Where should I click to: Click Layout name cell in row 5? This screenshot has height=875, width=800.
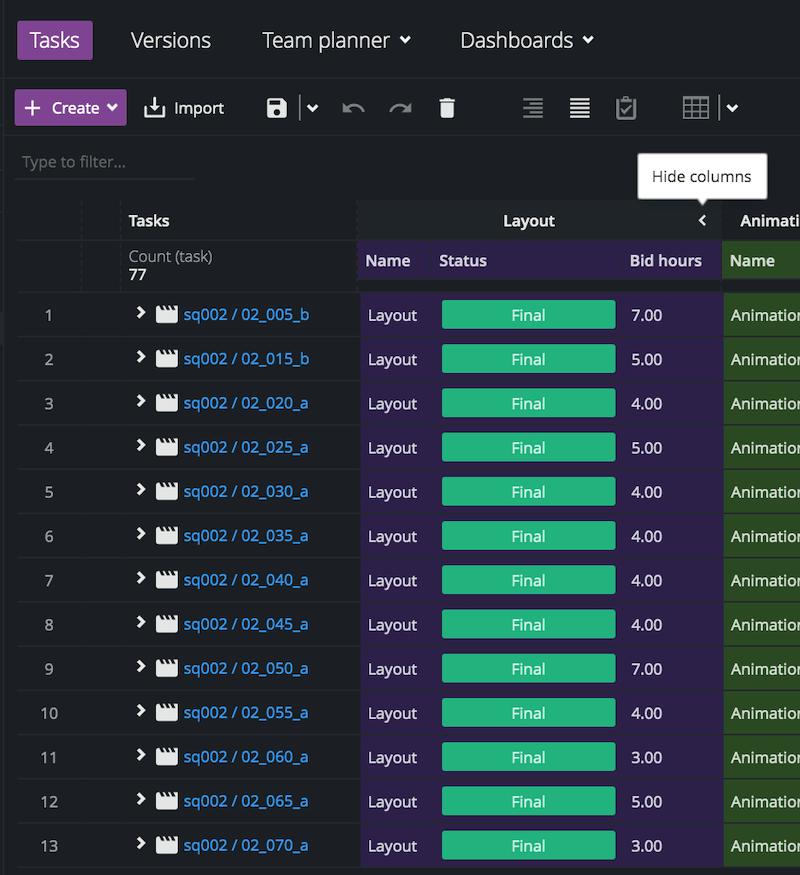392,492
